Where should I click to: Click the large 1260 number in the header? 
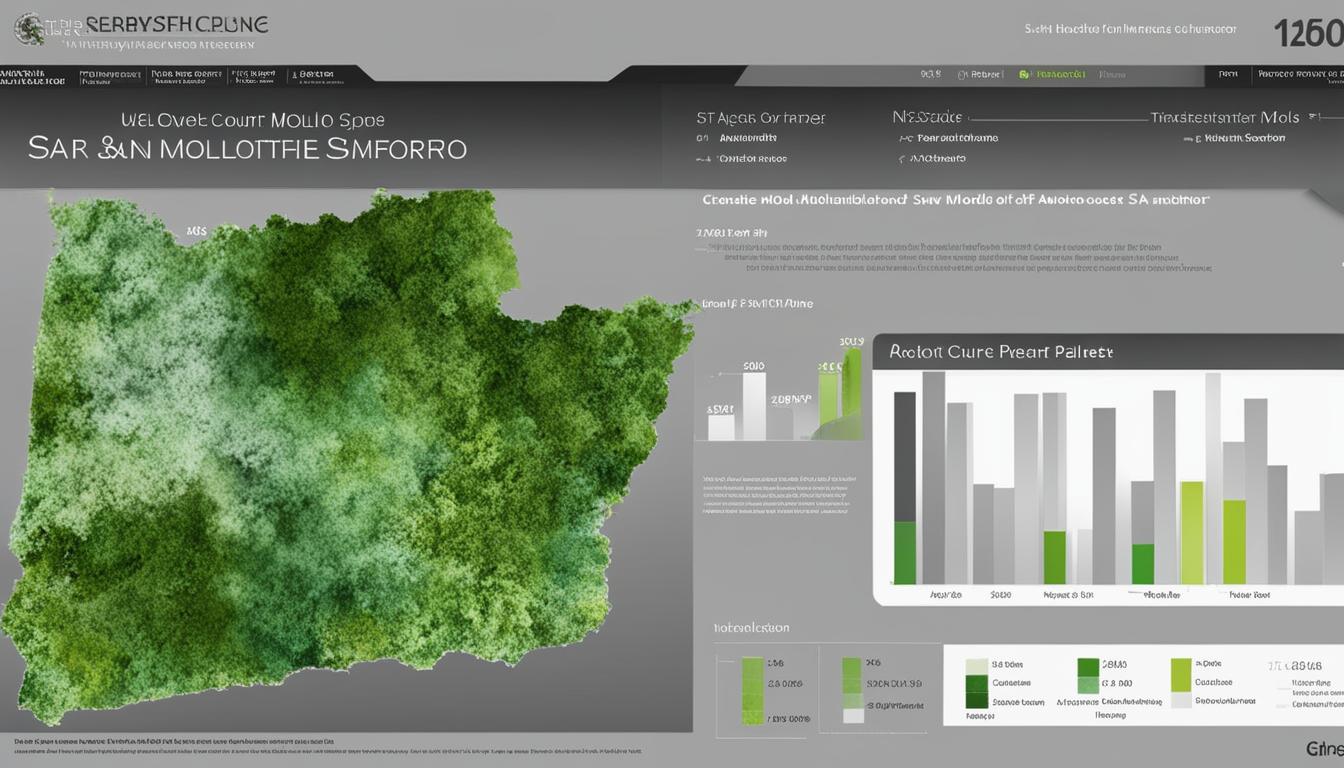click(x=1307, y=32)
